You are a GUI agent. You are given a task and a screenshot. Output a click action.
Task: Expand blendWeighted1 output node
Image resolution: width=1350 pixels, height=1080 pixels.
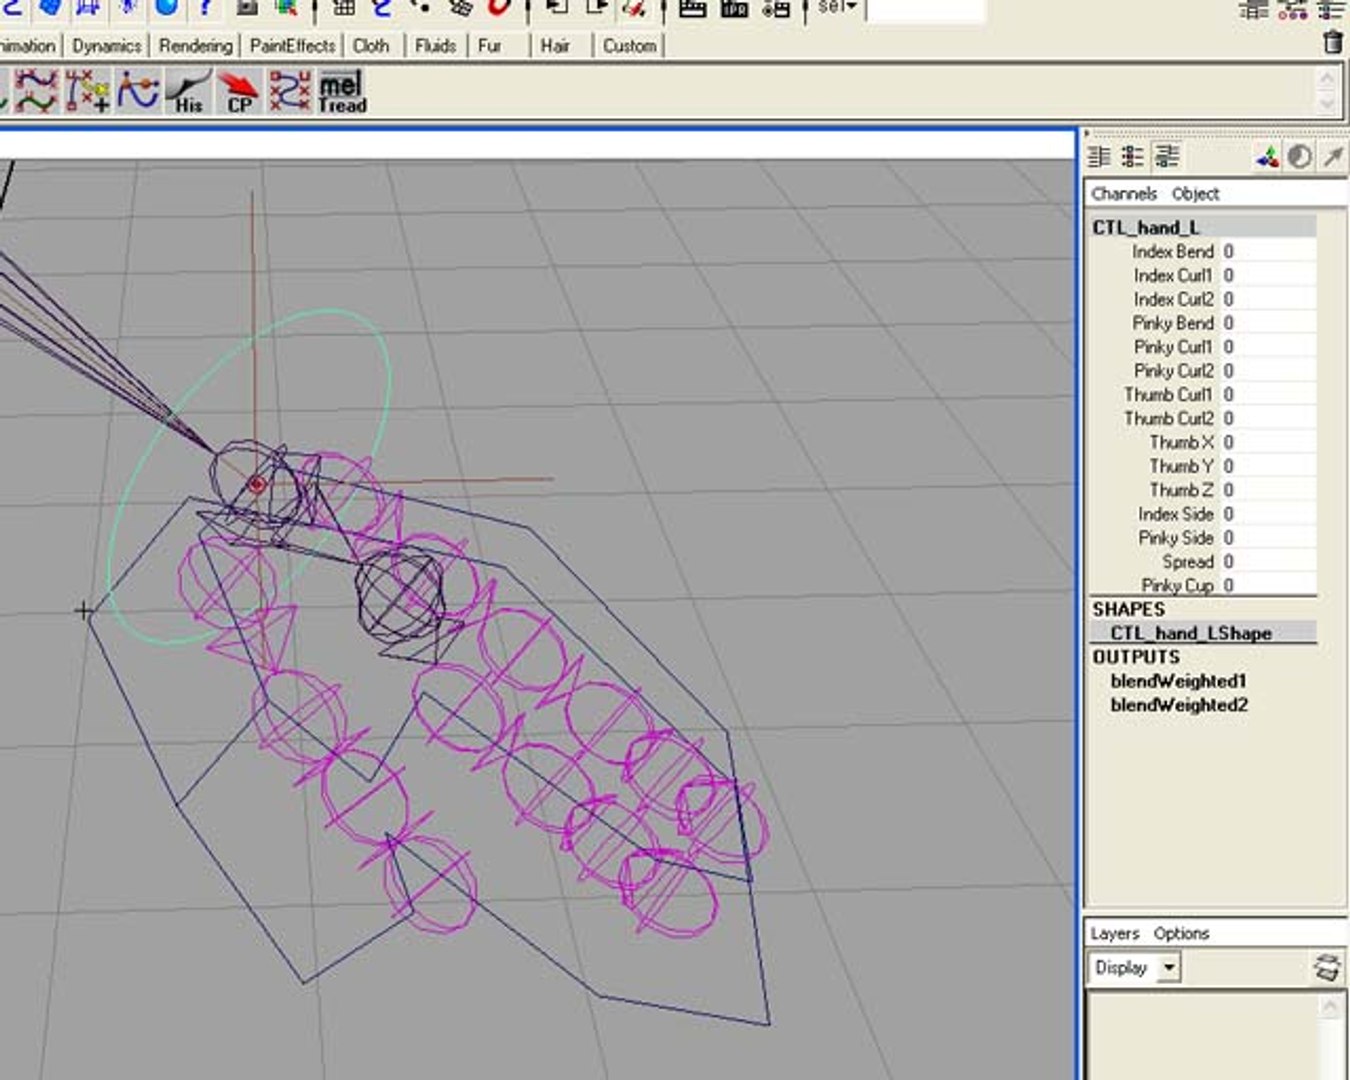coord(1178,681)
